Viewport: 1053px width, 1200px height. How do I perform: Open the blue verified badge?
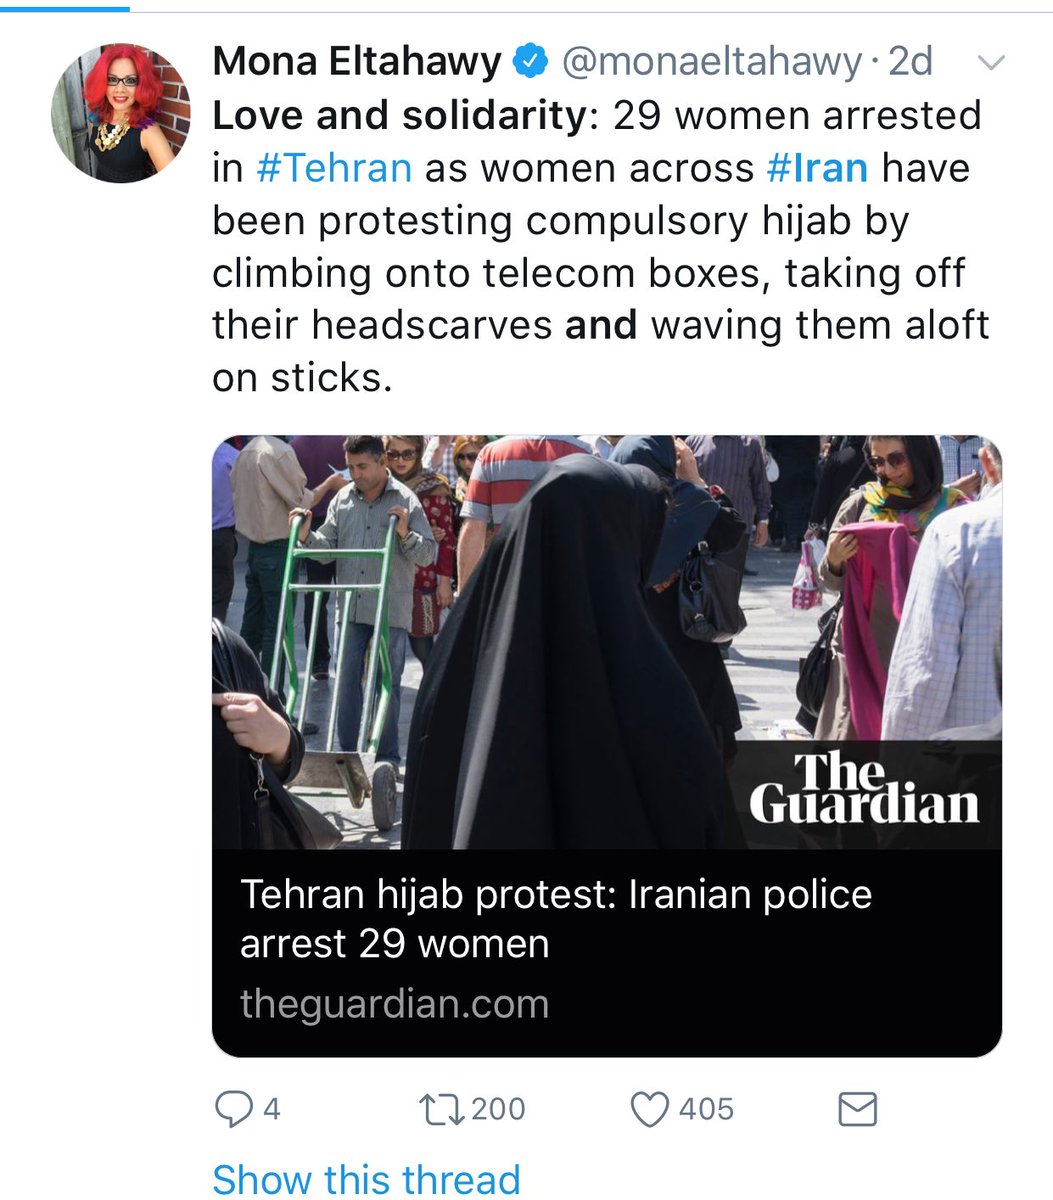(x=531, y=63)
